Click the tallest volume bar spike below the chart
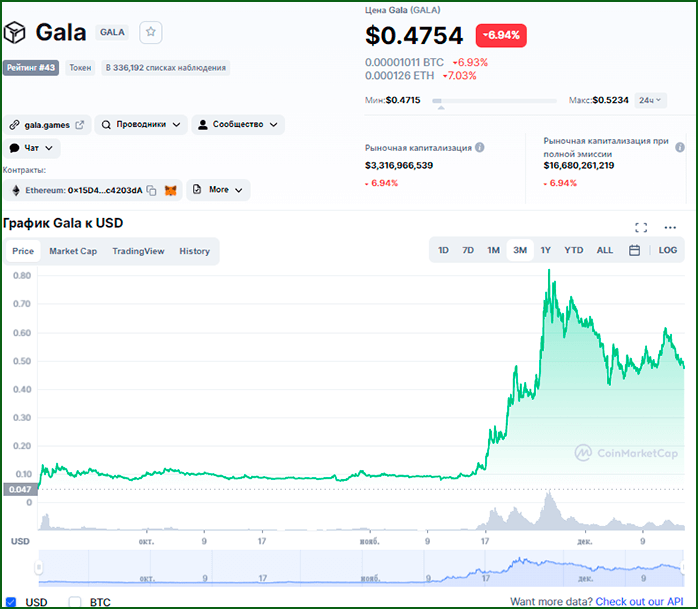 pyautogui.click(x=549, y=510)
